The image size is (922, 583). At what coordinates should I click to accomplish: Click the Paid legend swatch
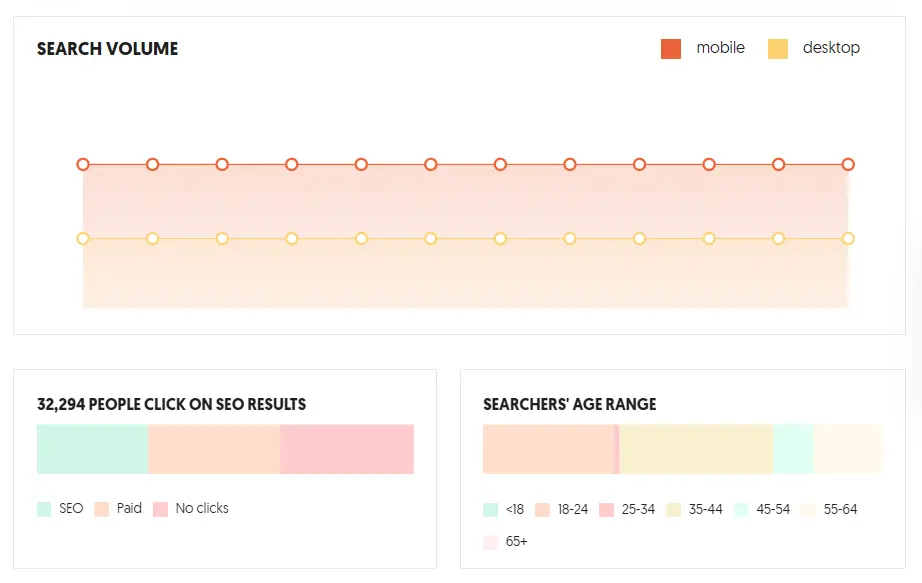coord(101,509)
